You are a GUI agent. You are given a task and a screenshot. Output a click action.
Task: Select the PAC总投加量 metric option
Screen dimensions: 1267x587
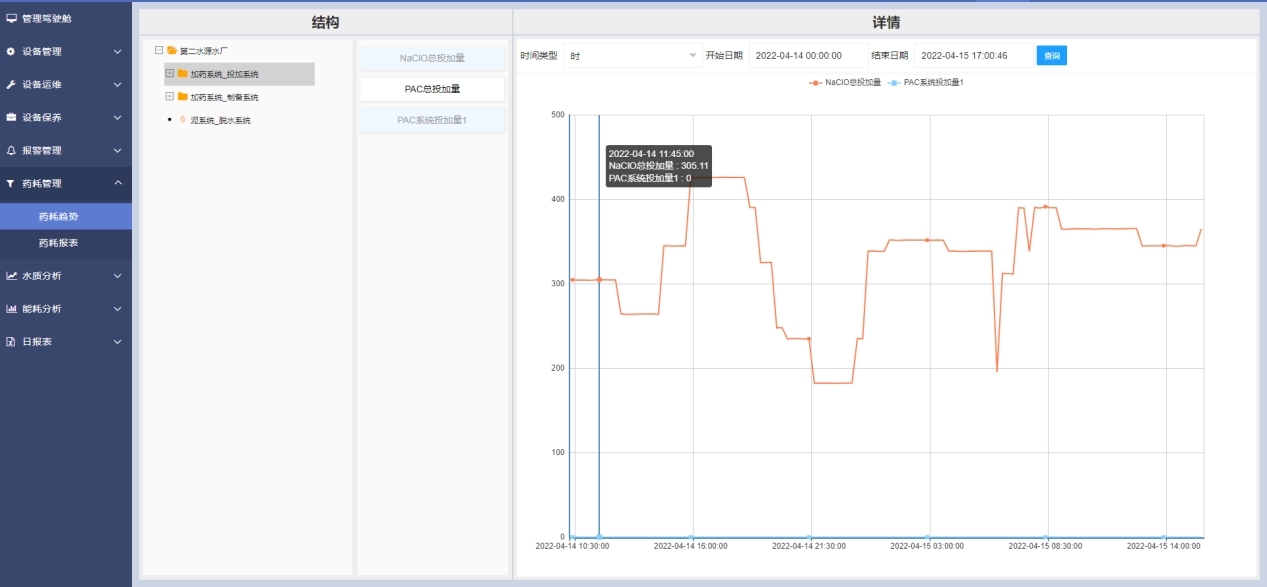[432, 89]
